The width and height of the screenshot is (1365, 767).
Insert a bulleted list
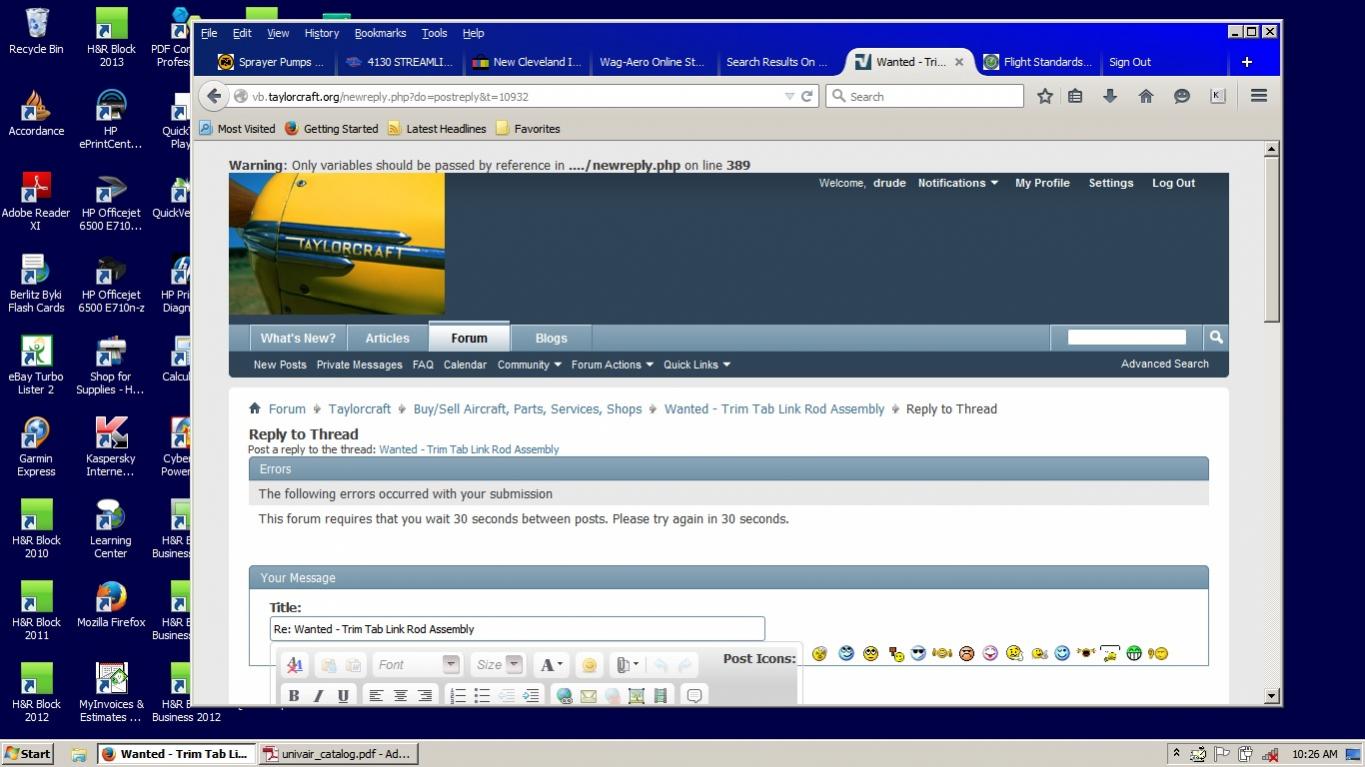(x=482, y=695)
